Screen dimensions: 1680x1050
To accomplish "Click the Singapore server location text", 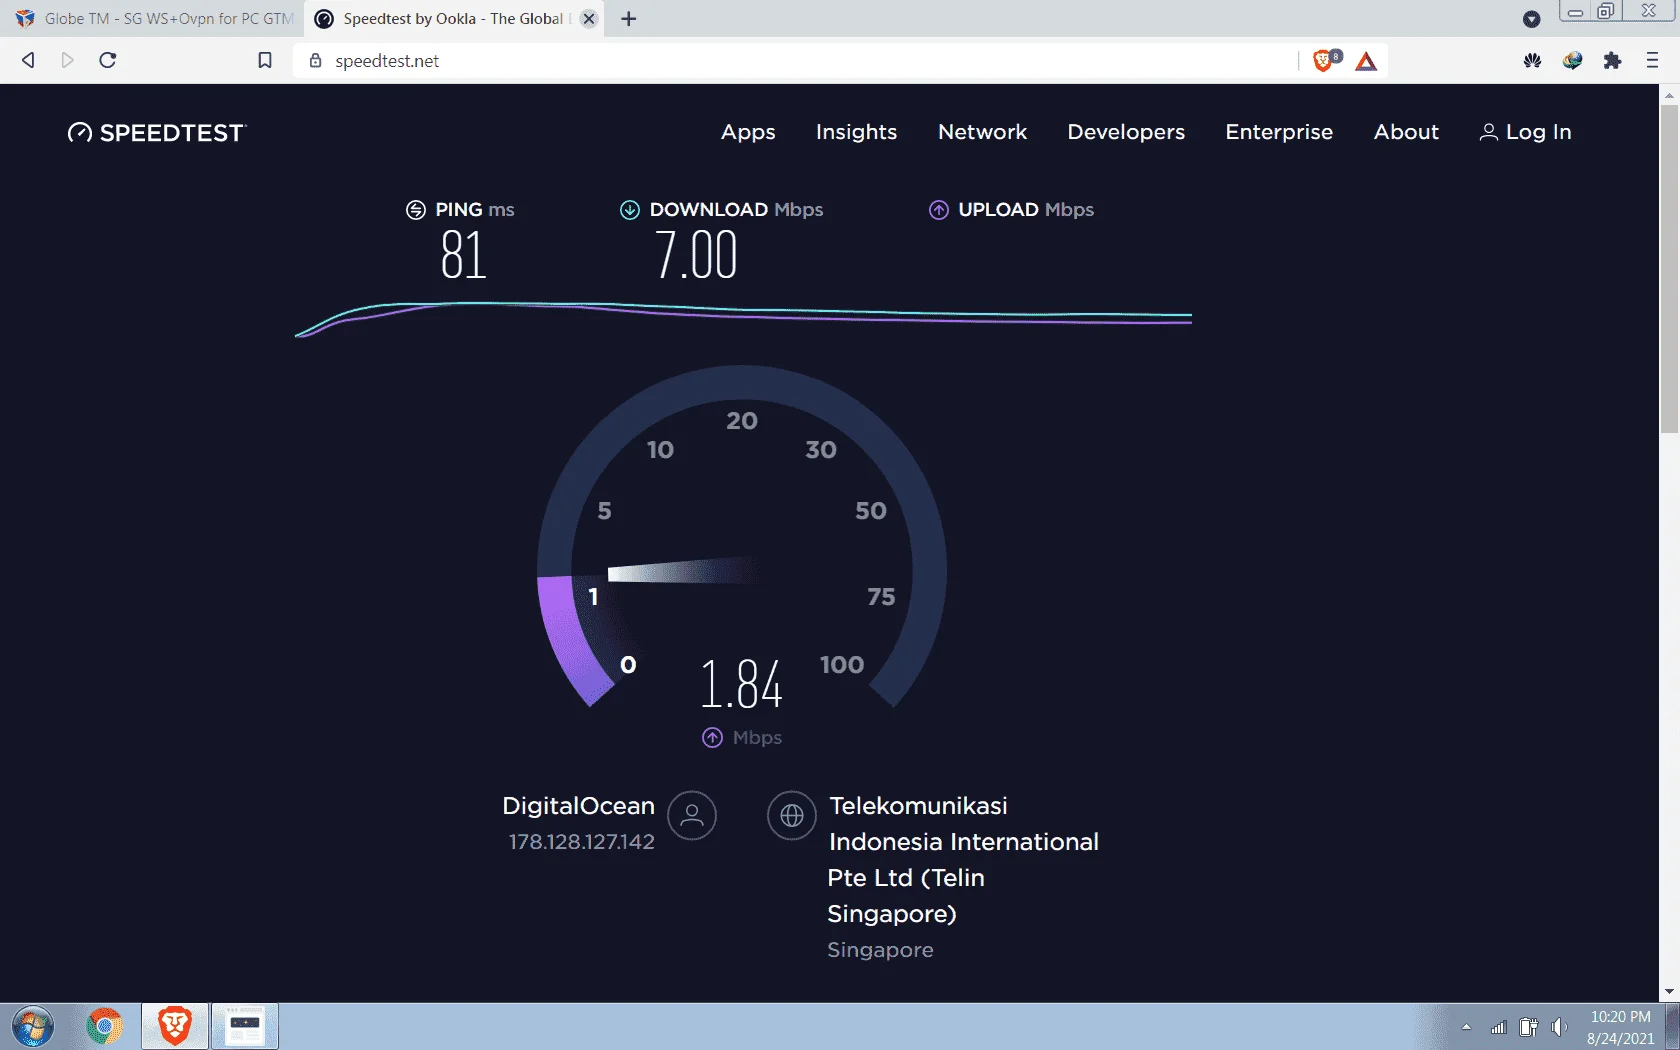I will pos(880,950).
